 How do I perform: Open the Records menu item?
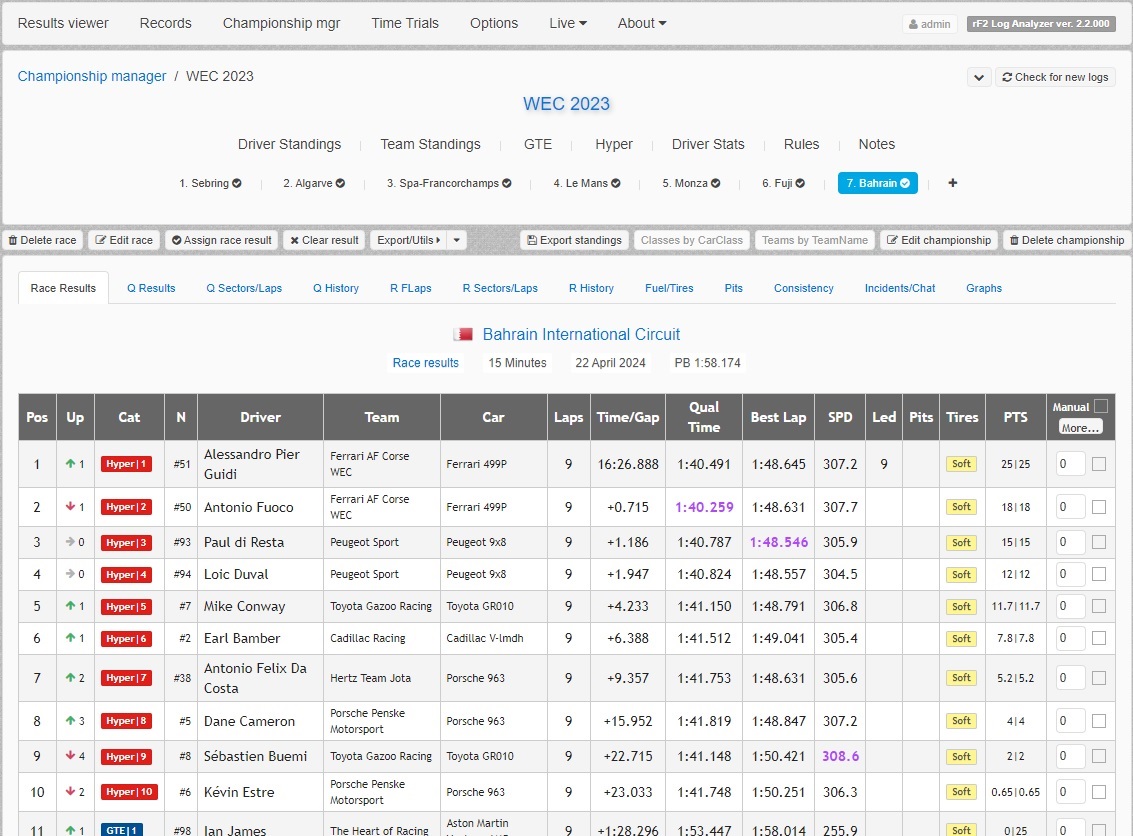pyautogui.click(x=165, y=23)
